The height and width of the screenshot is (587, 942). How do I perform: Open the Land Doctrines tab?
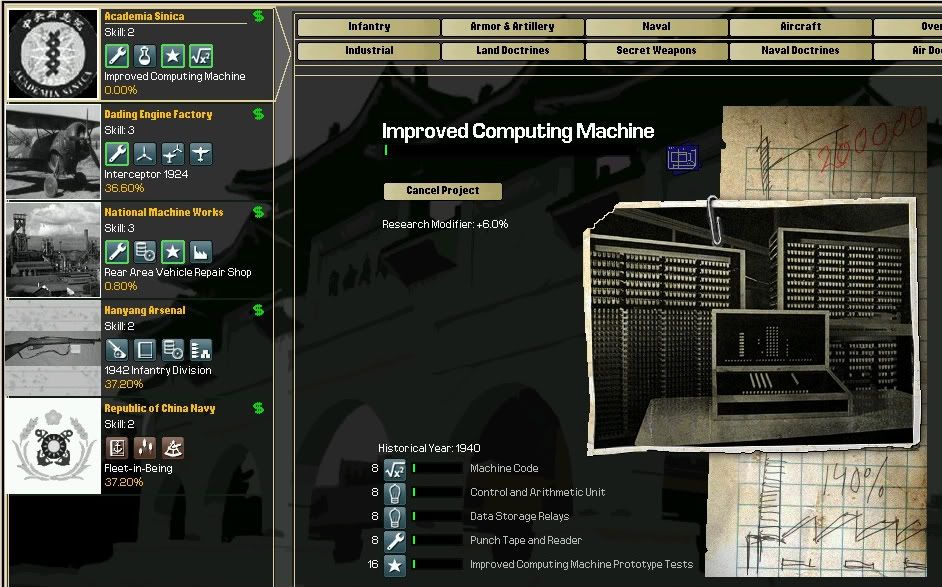pos(512,50)
